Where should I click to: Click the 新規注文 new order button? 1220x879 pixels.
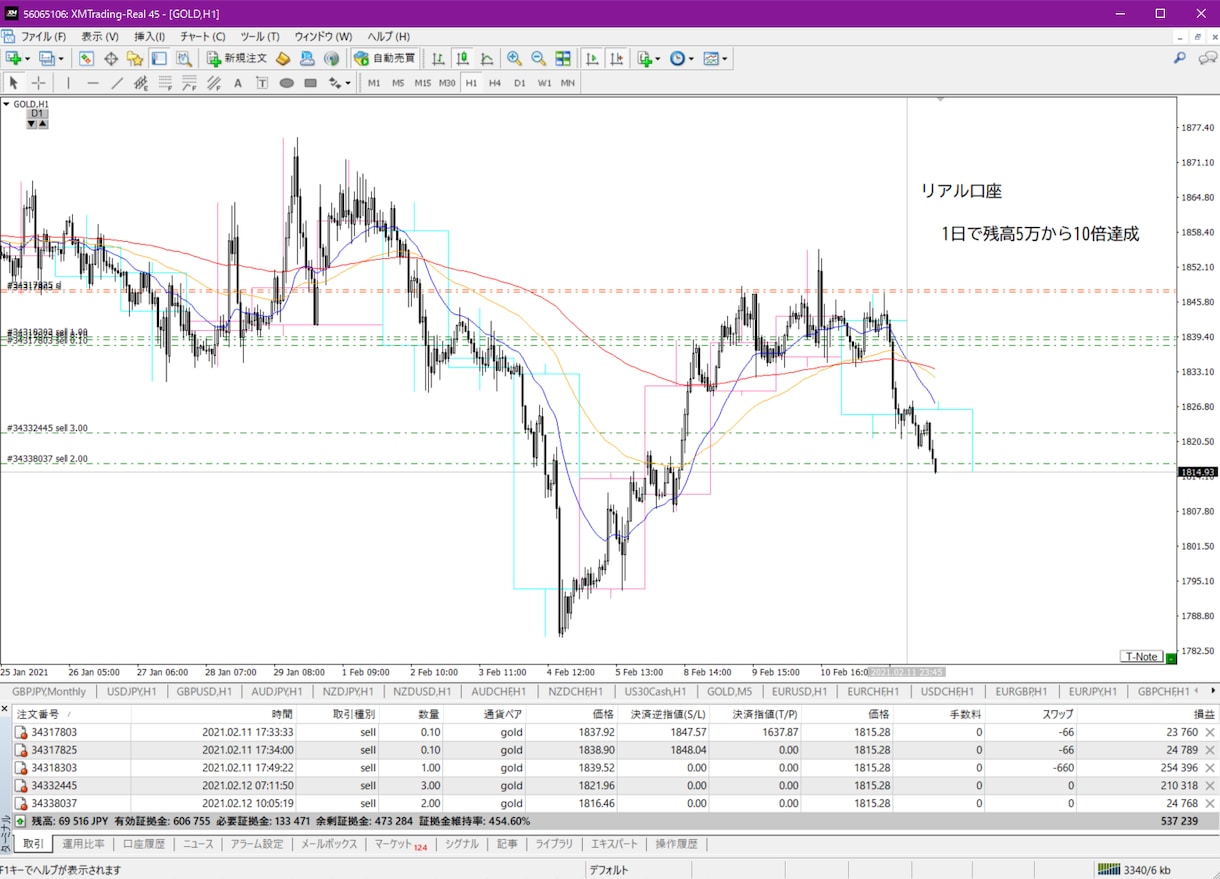click(x=237, y=59)
